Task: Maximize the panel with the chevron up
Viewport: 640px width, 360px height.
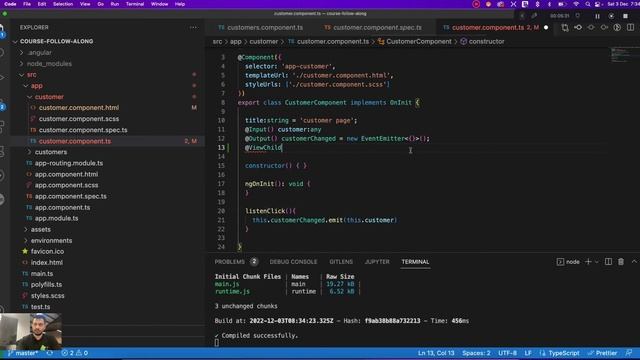Action: pos(634,262)
